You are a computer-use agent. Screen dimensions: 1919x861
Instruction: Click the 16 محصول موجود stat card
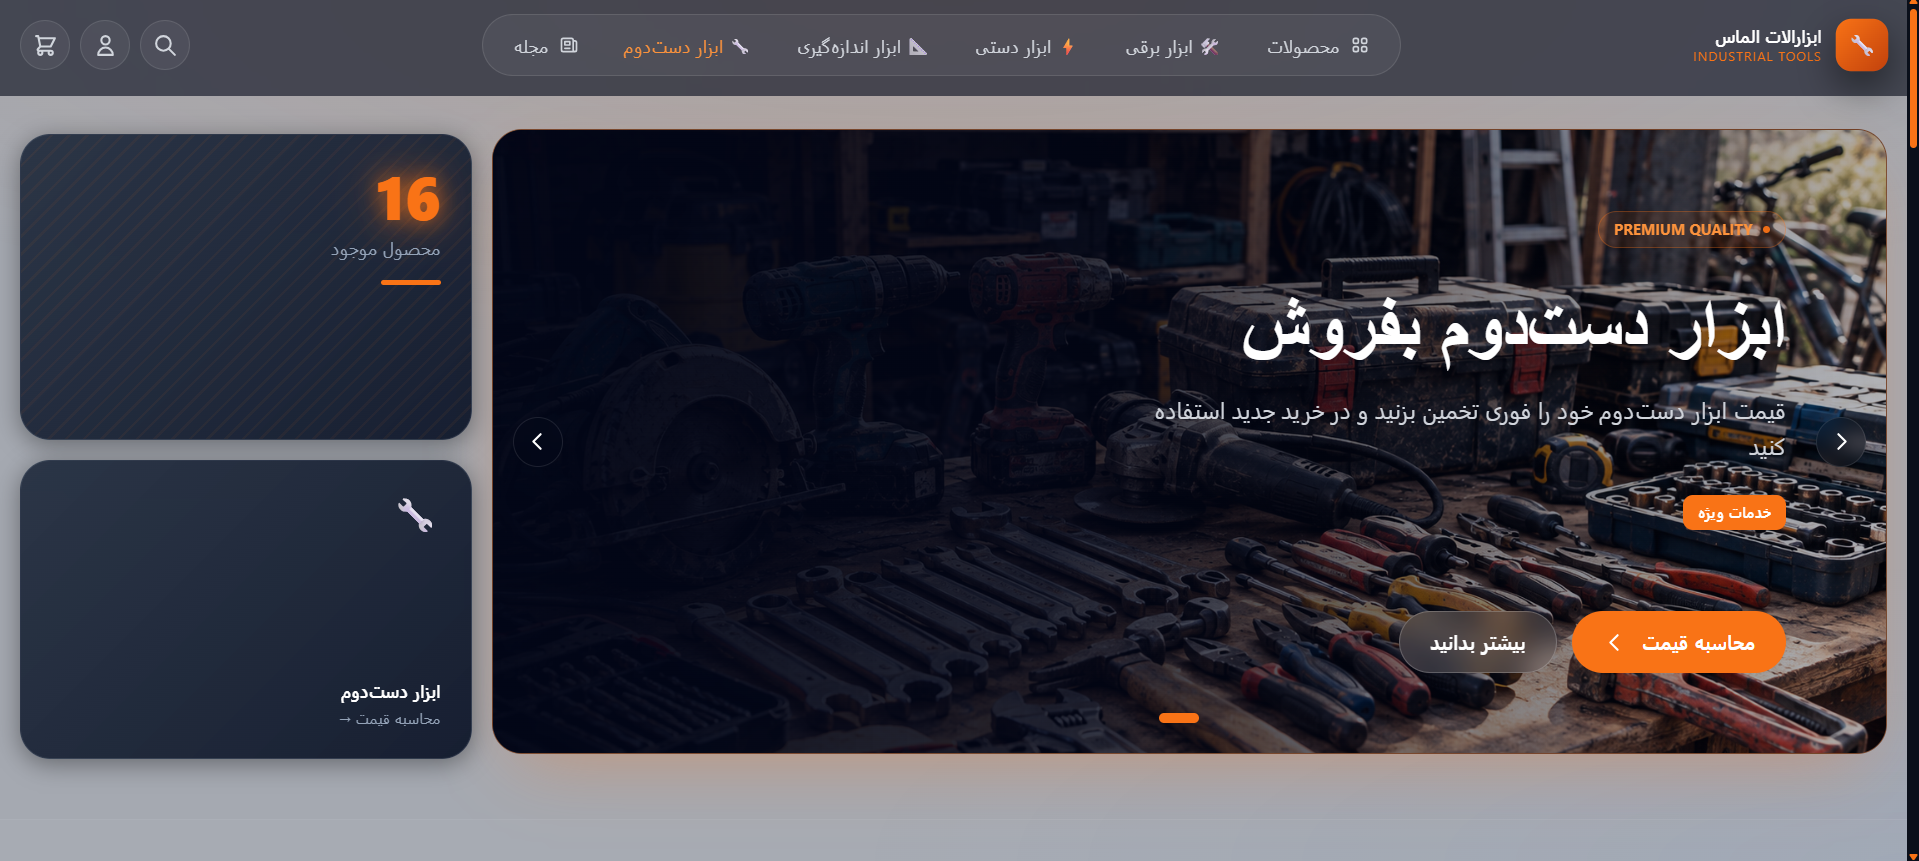[246, 287]
